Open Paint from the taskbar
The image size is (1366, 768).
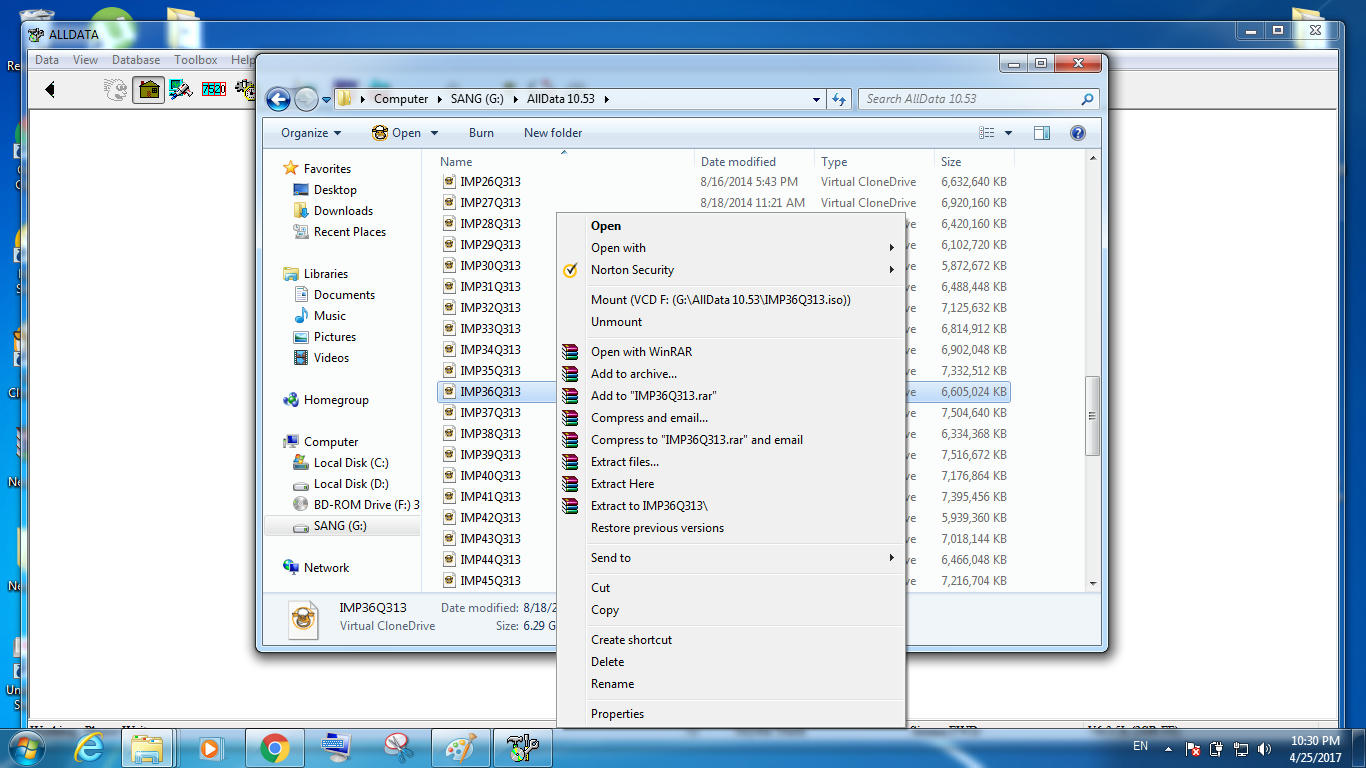point(460,747)
